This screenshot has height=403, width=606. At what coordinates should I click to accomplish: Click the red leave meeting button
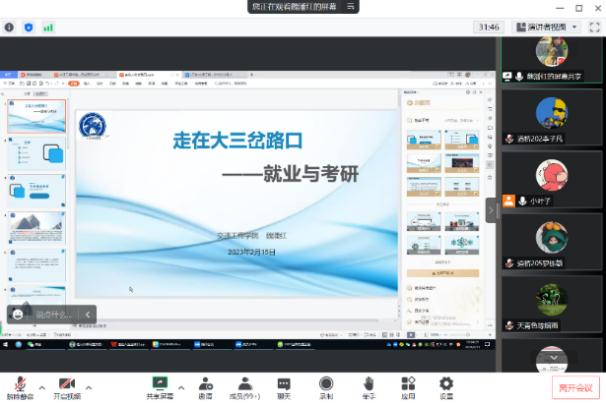(x=576, y=387)
